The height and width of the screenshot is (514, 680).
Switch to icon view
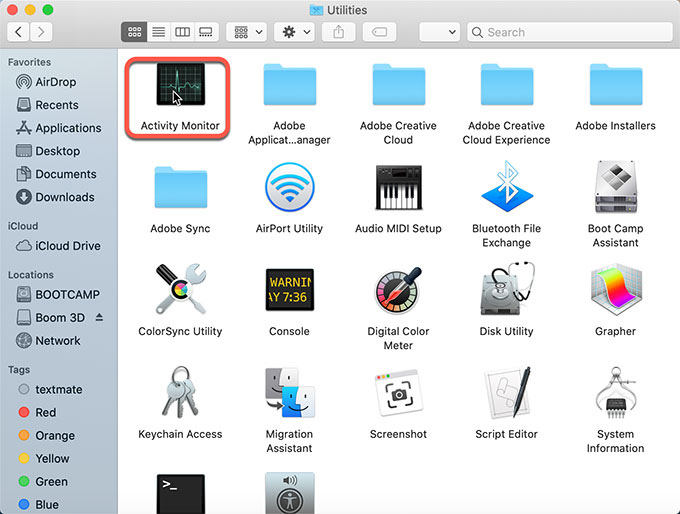[134, 32]
